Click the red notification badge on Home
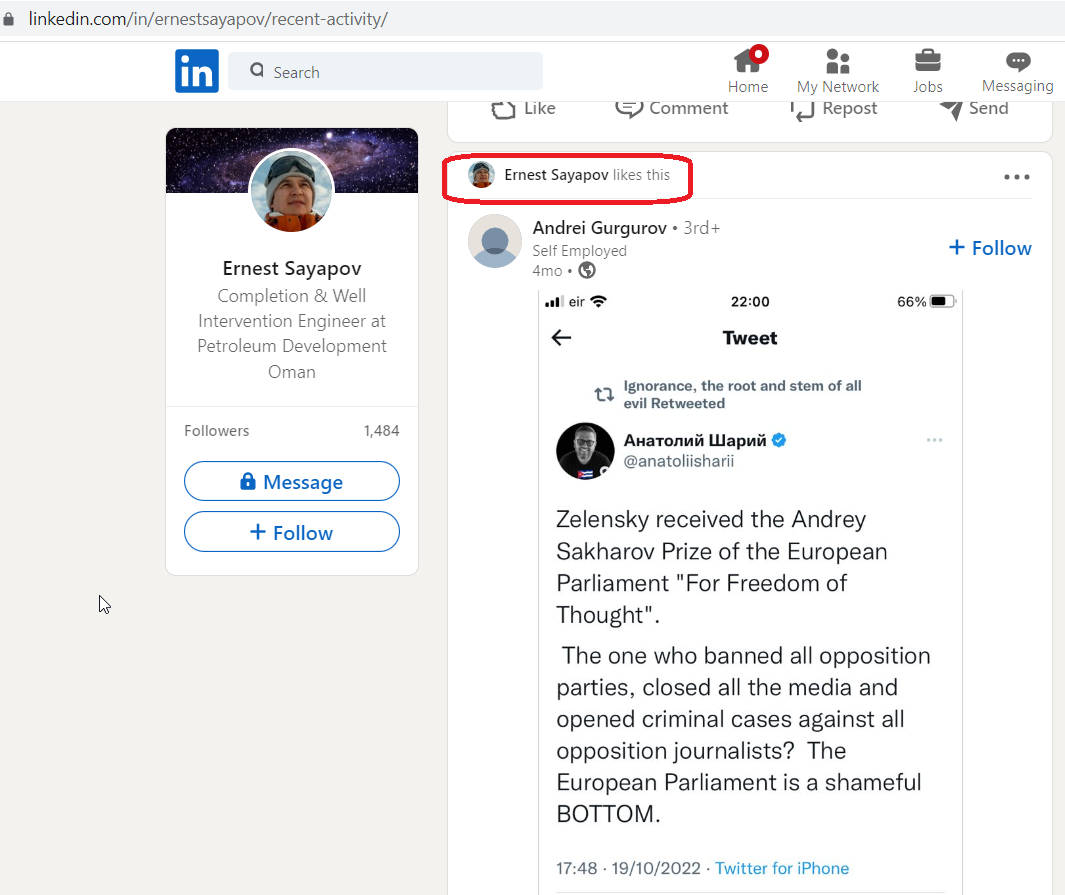This screenshot has height=895, width=1065. 759,54
